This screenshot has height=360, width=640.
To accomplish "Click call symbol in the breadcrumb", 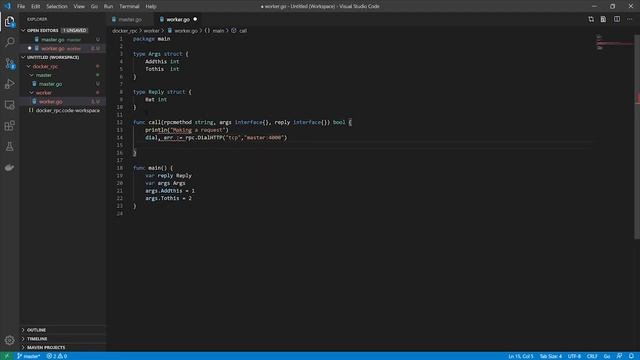I will pos(243,31).
